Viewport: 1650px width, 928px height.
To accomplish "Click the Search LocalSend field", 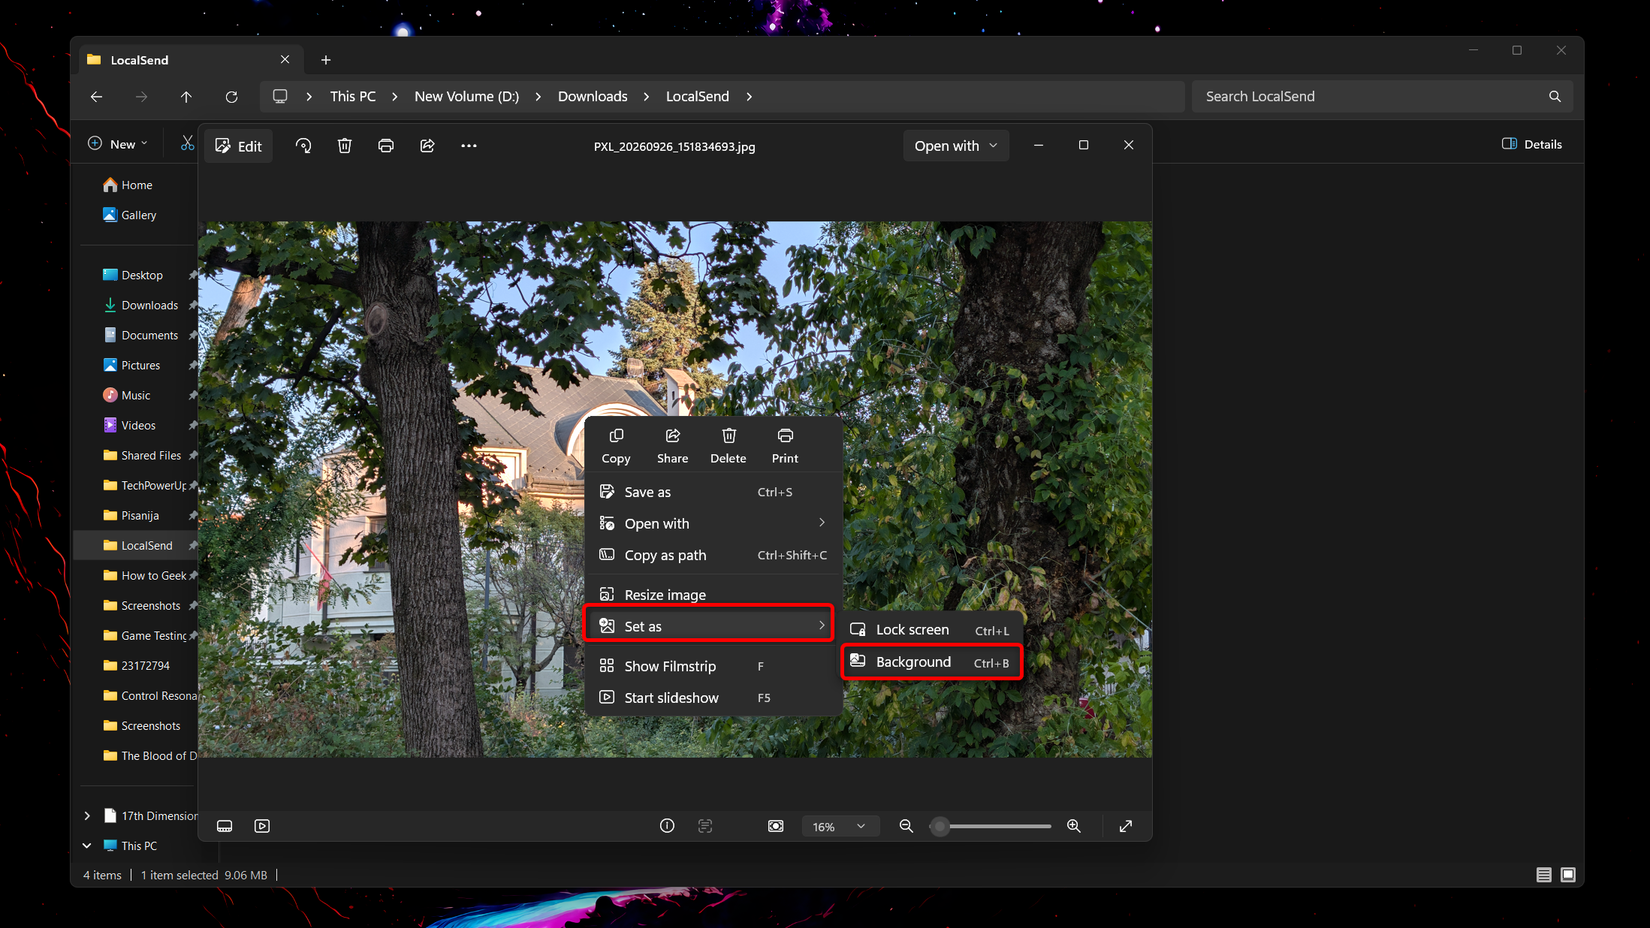I will 1382,97.
